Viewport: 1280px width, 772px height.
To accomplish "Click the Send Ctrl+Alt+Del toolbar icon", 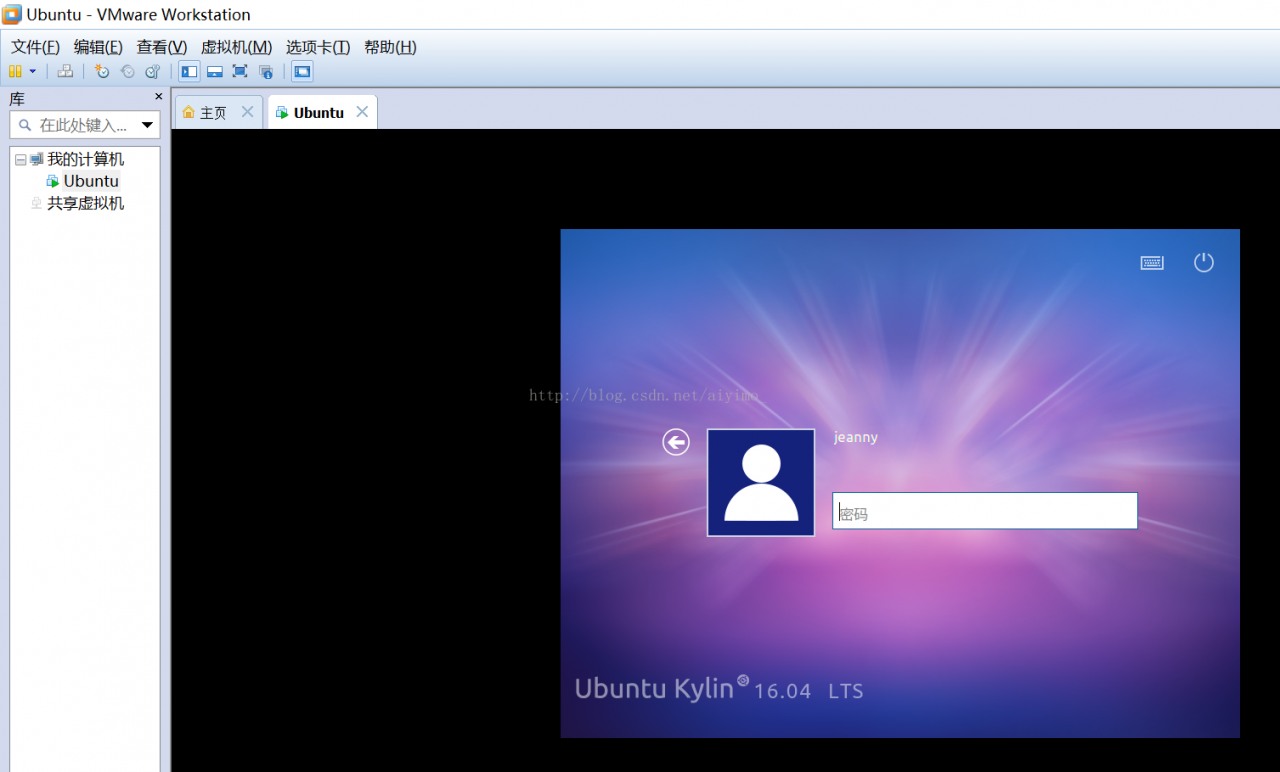I will point(65,71).
